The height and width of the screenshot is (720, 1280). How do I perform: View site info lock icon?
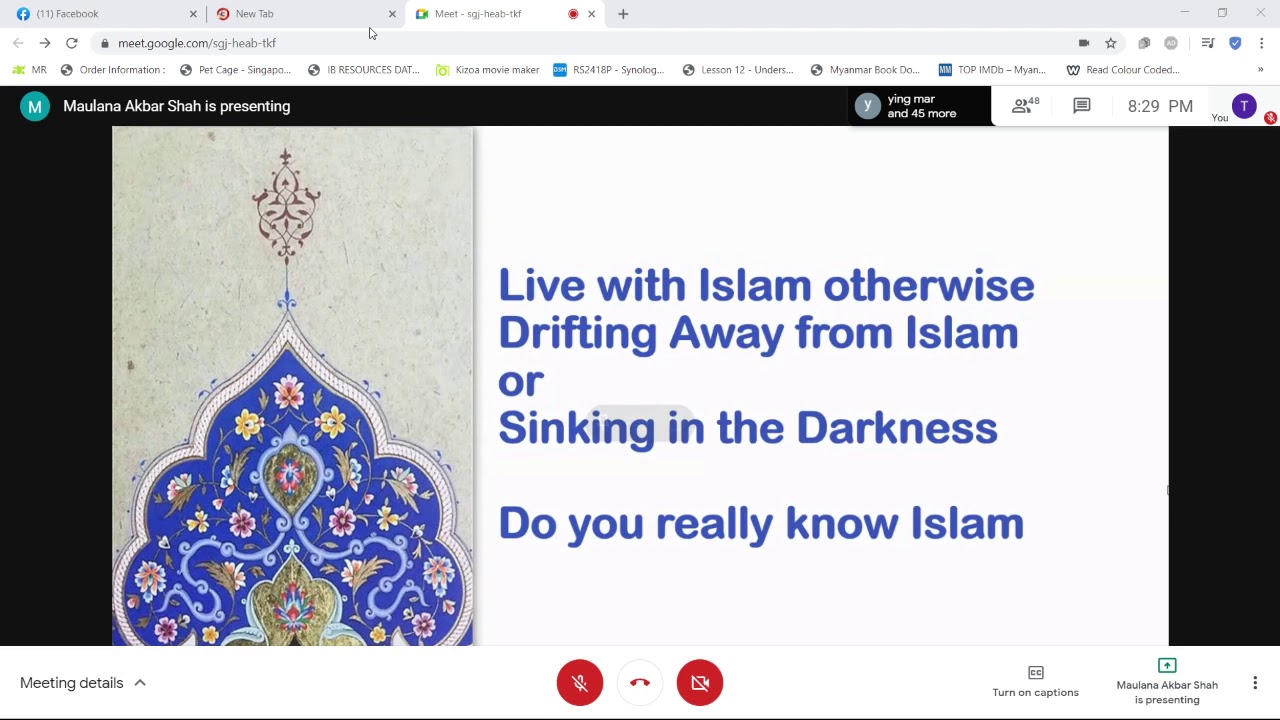[x=104, y=43]
